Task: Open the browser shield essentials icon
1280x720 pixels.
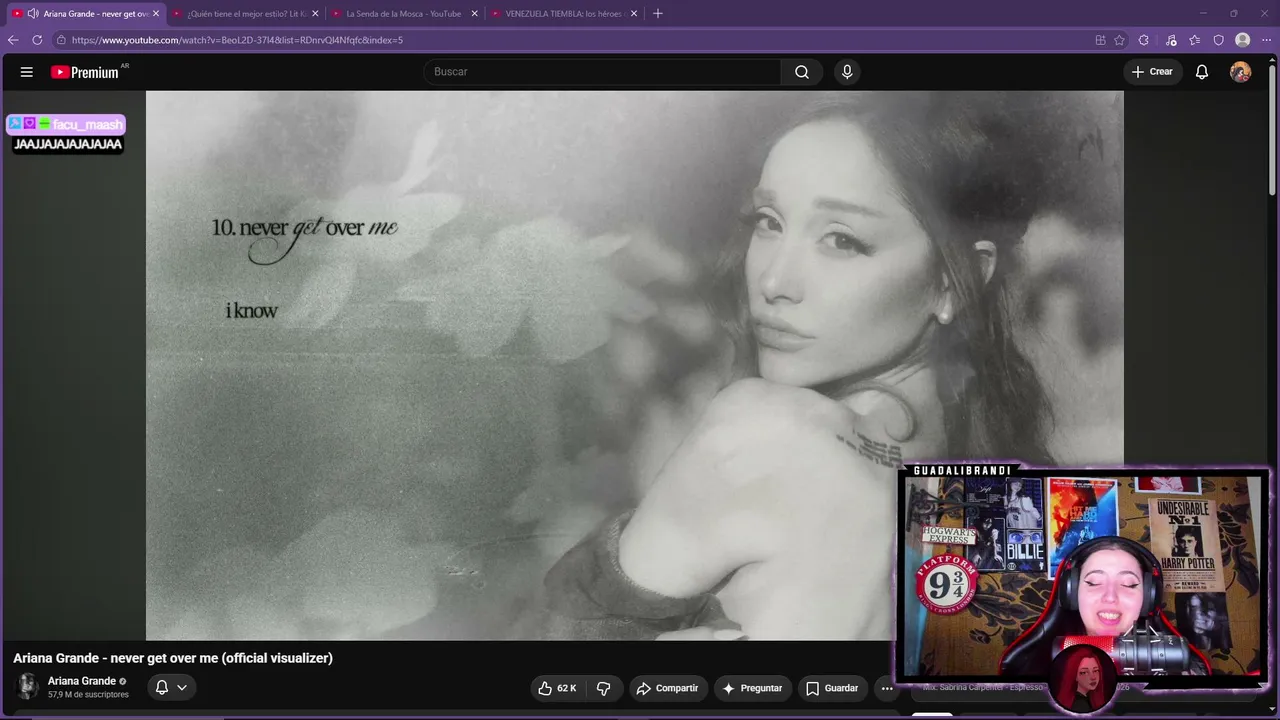Action: [x=1219, y=40]
